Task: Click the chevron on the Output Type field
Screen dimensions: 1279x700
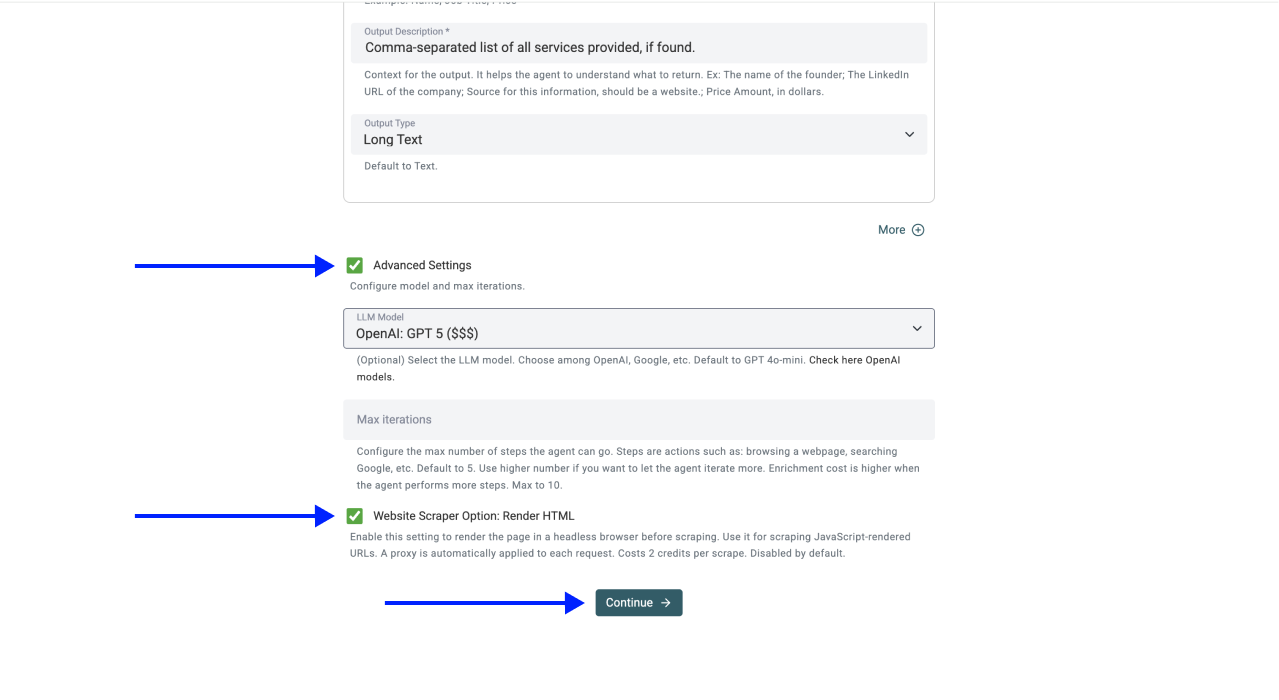Action: [x=909, y=134]
